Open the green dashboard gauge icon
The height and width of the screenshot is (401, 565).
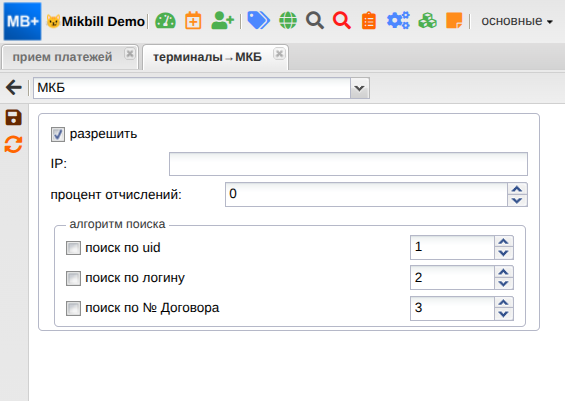(165, 21)
